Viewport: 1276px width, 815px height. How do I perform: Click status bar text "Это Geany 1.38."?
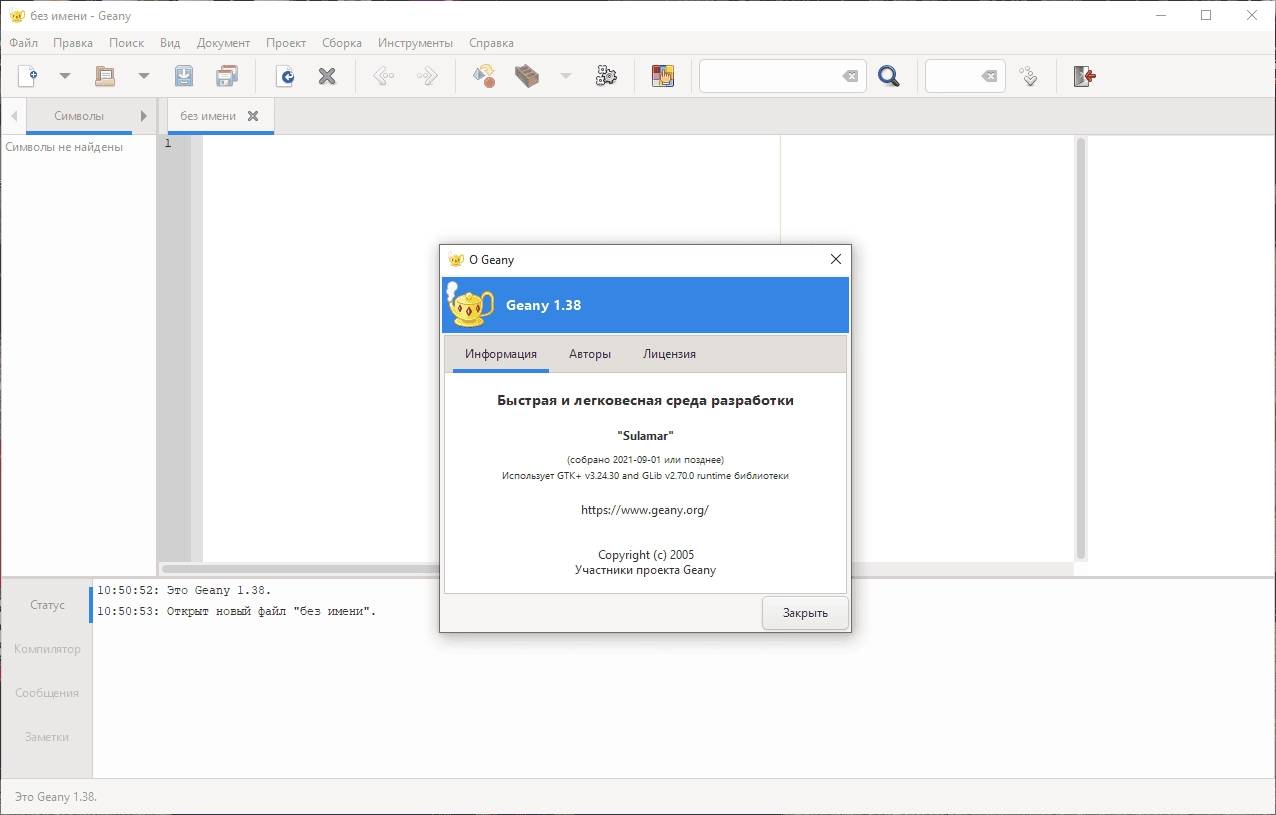[x=55, y=797]
